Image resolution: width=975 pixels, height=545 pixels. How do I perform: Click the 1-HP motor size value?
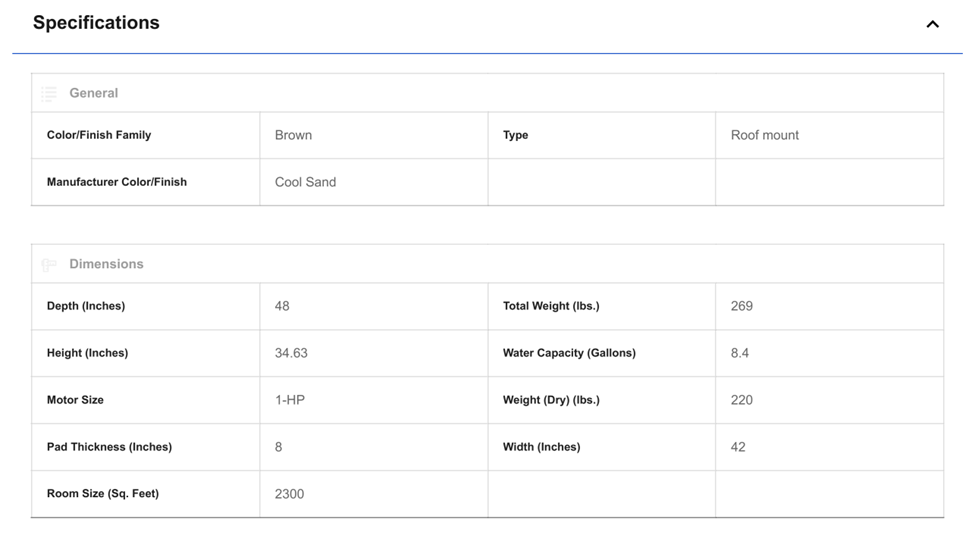[290, 400]
